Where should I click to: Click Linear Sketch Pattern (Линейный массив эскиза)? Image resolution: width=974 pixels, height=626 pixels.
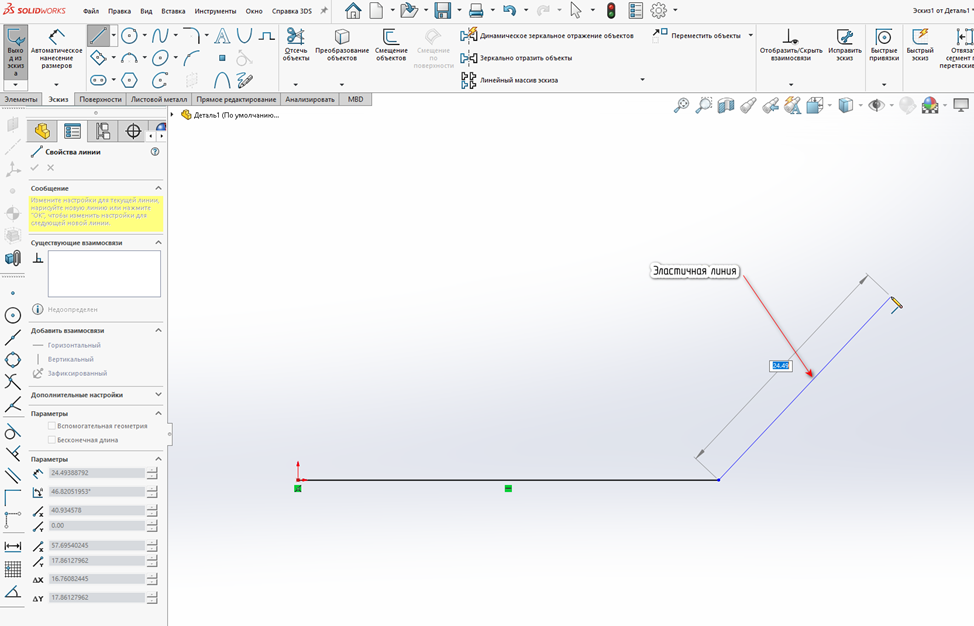(509, 80)
